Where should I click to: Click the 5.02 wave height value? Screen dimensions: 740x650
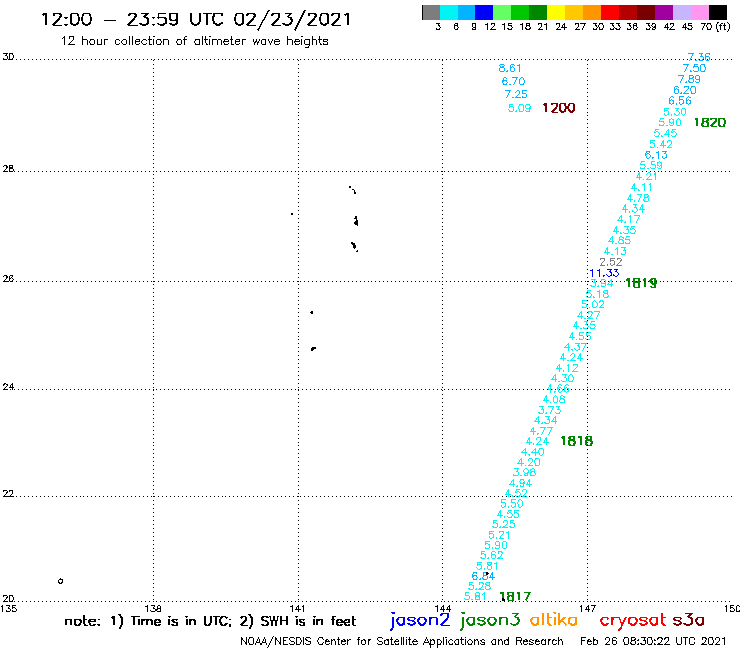(x=593, y=304)
